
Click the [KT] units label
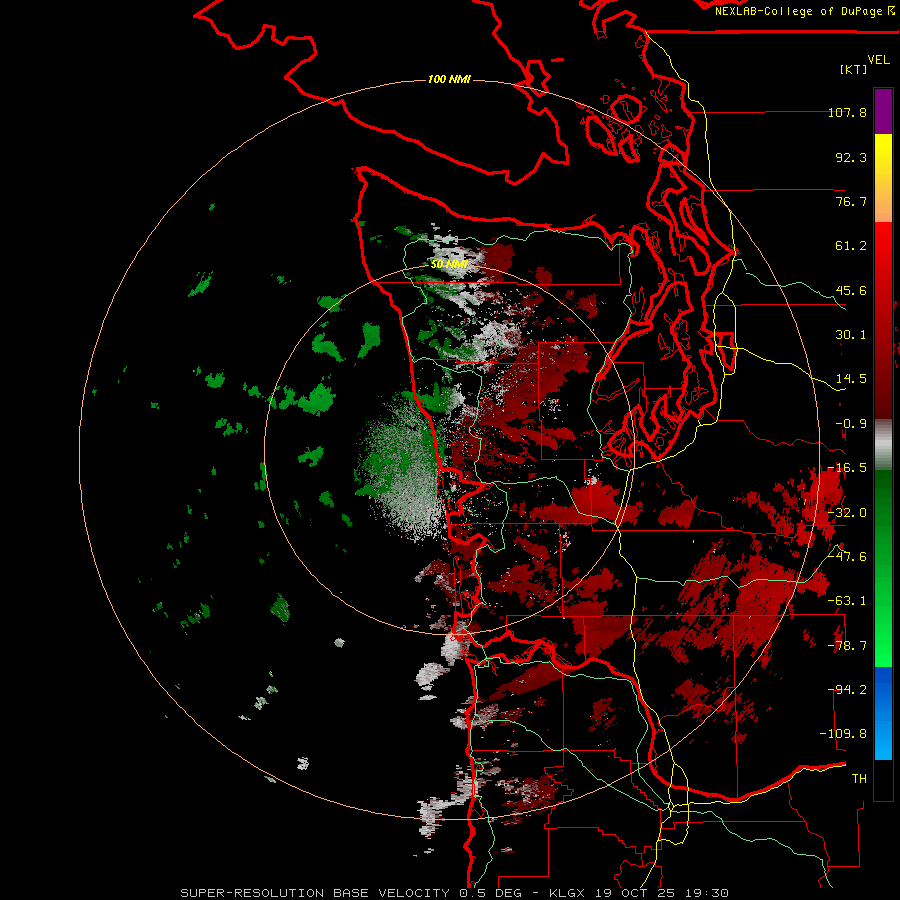(854, 69)
